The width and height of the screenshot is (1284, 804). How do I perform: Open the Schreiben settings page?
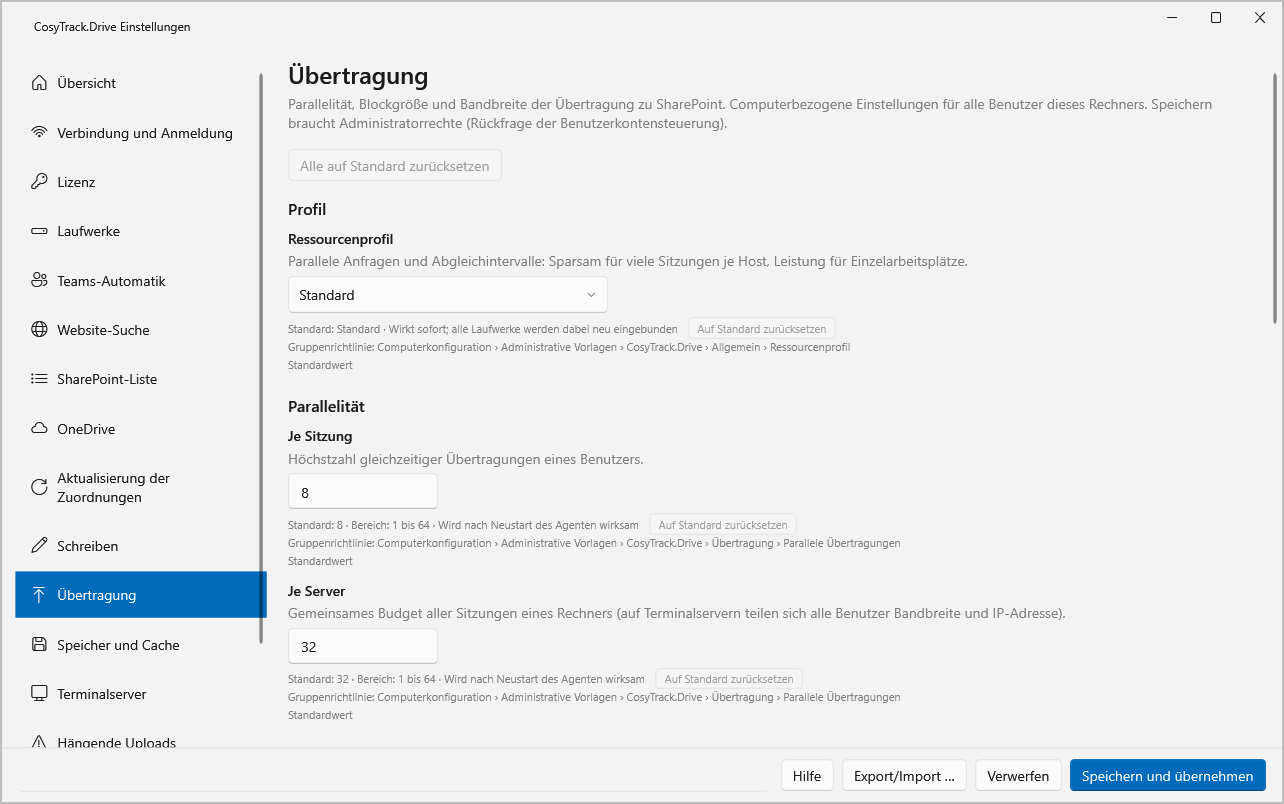point(141,546)
